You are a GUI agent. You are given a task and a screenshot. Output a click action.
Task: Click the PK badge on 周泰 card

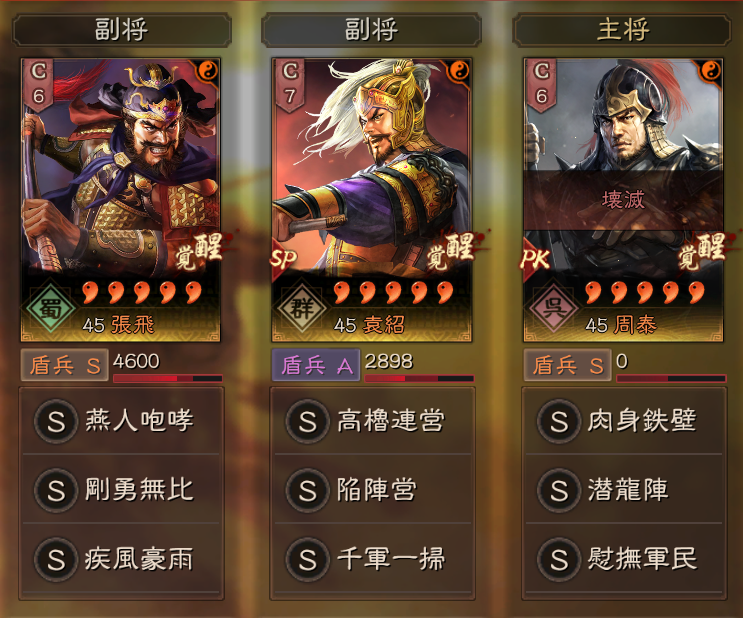pos(535,259)
